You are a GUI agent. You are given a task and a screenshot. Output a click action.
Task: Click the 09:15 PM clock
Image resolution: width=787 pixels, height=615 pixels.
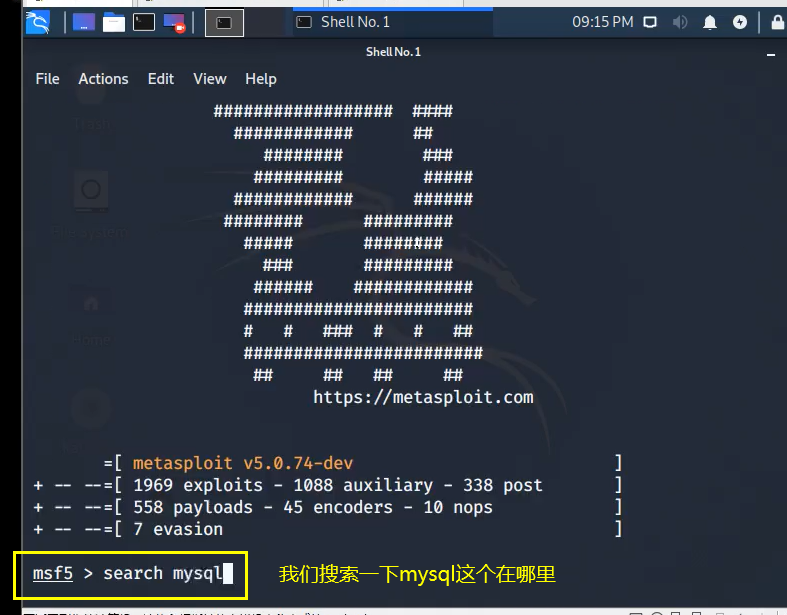pos(603,22)
